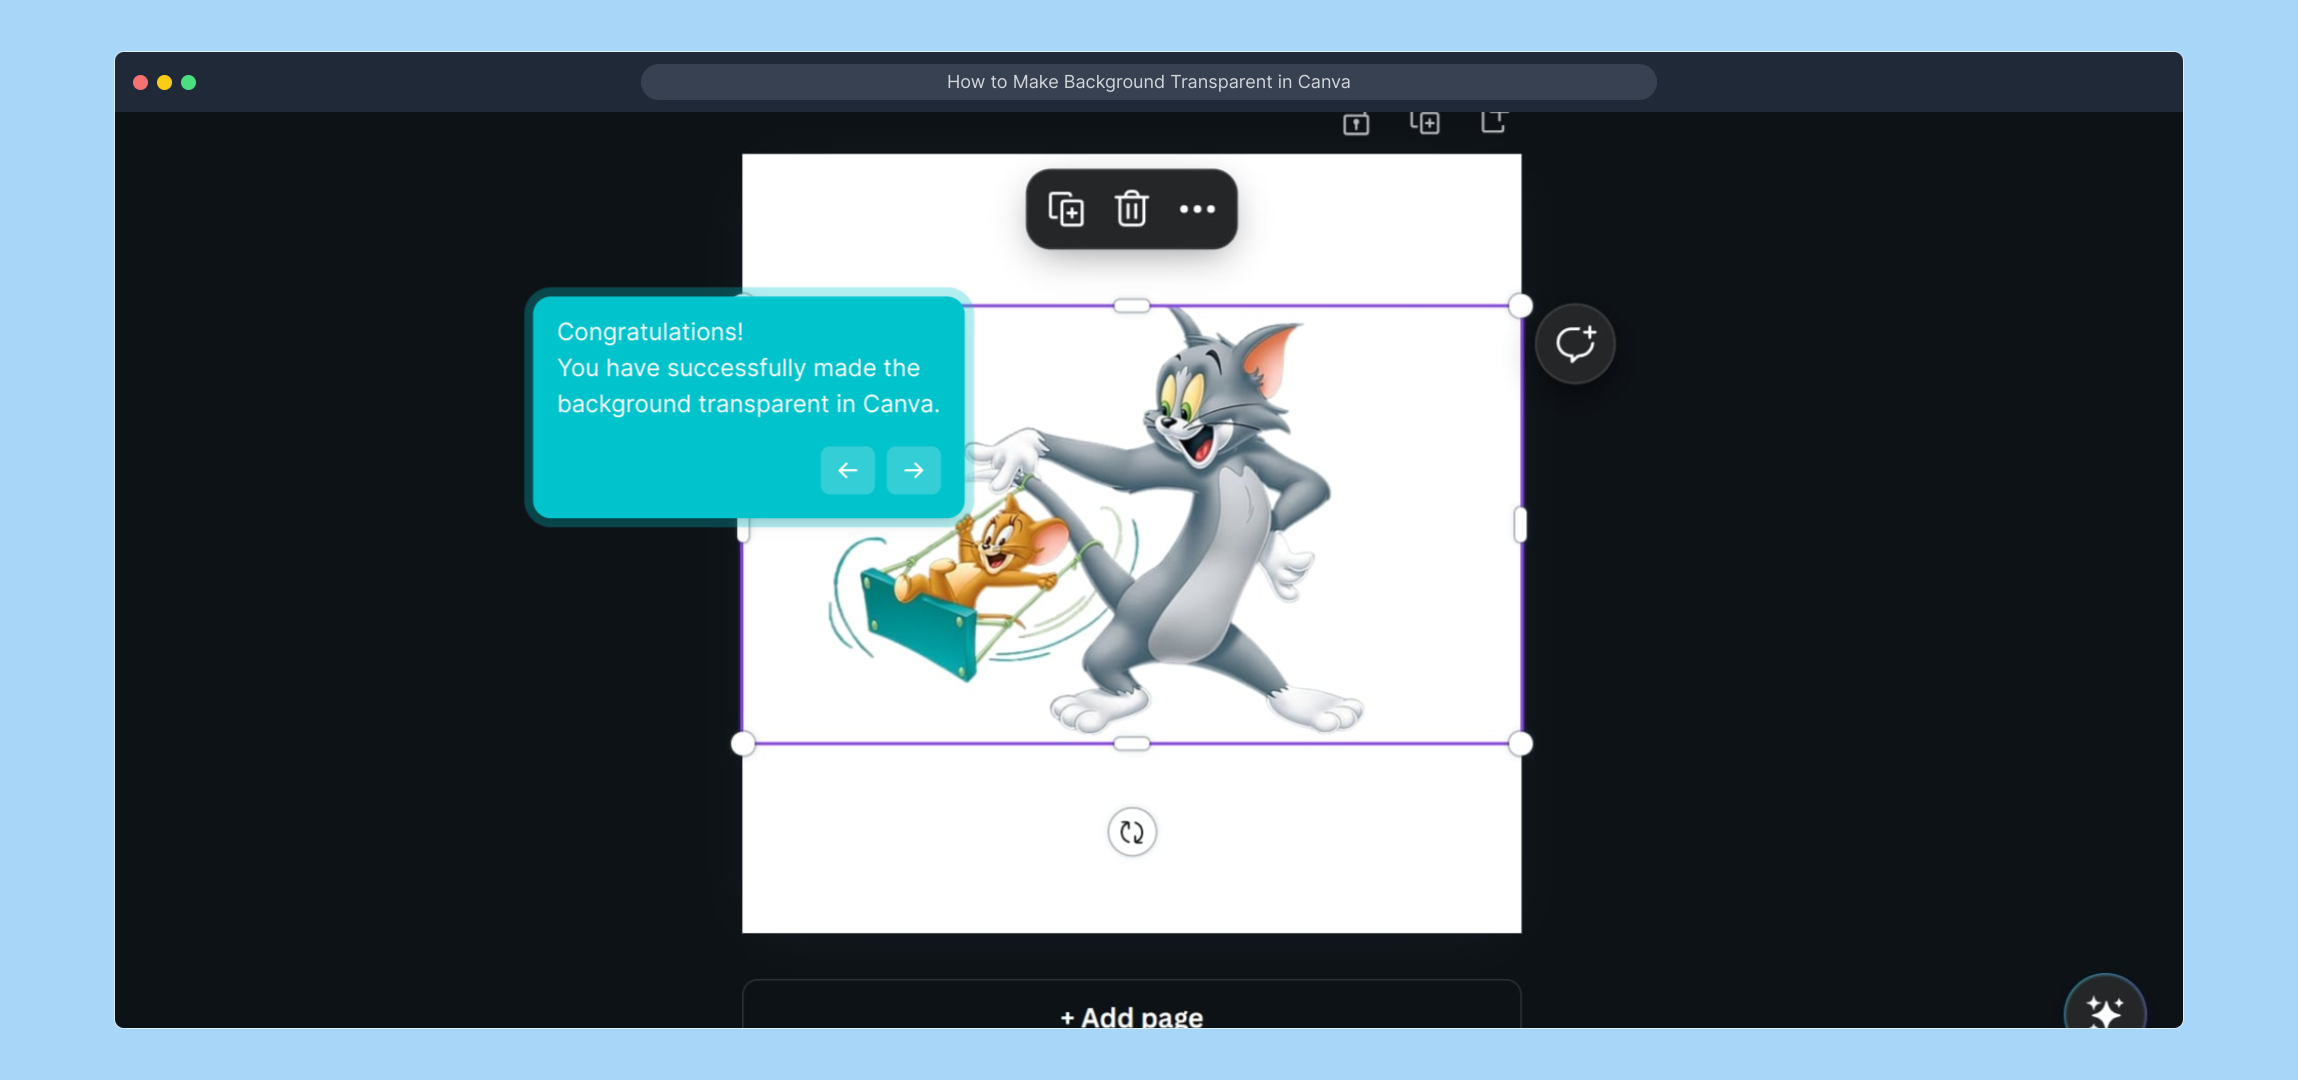This screenshot has height=1080, width=2298.
Task: Open the sparkle magic assistant button
Action: pos(2104,1010)
